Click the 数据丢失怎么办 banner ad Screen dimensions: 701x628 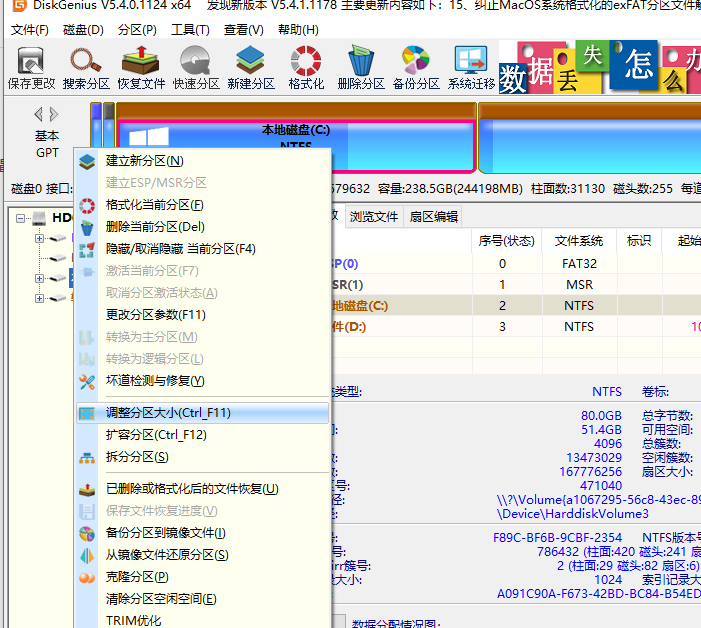click(x=600, y=67)
